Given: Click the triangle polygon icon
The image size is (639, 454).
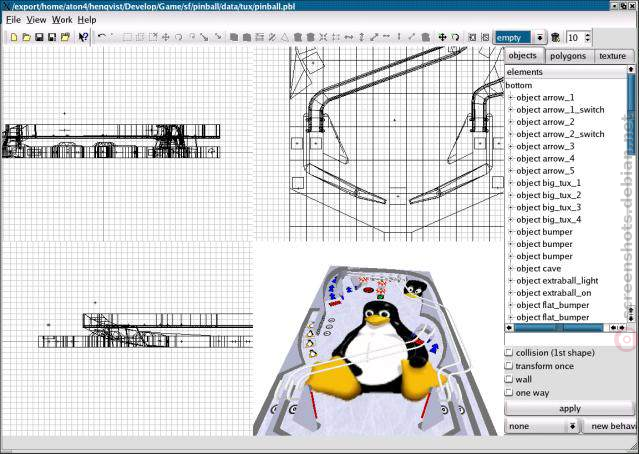Looking at the screenshot, I should pyautogui.click(x=285, y=37).
